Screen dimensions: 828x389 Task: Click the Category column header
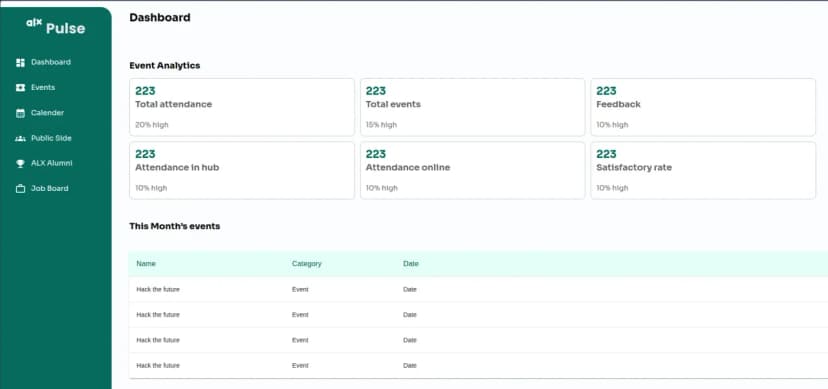[306, 264]
